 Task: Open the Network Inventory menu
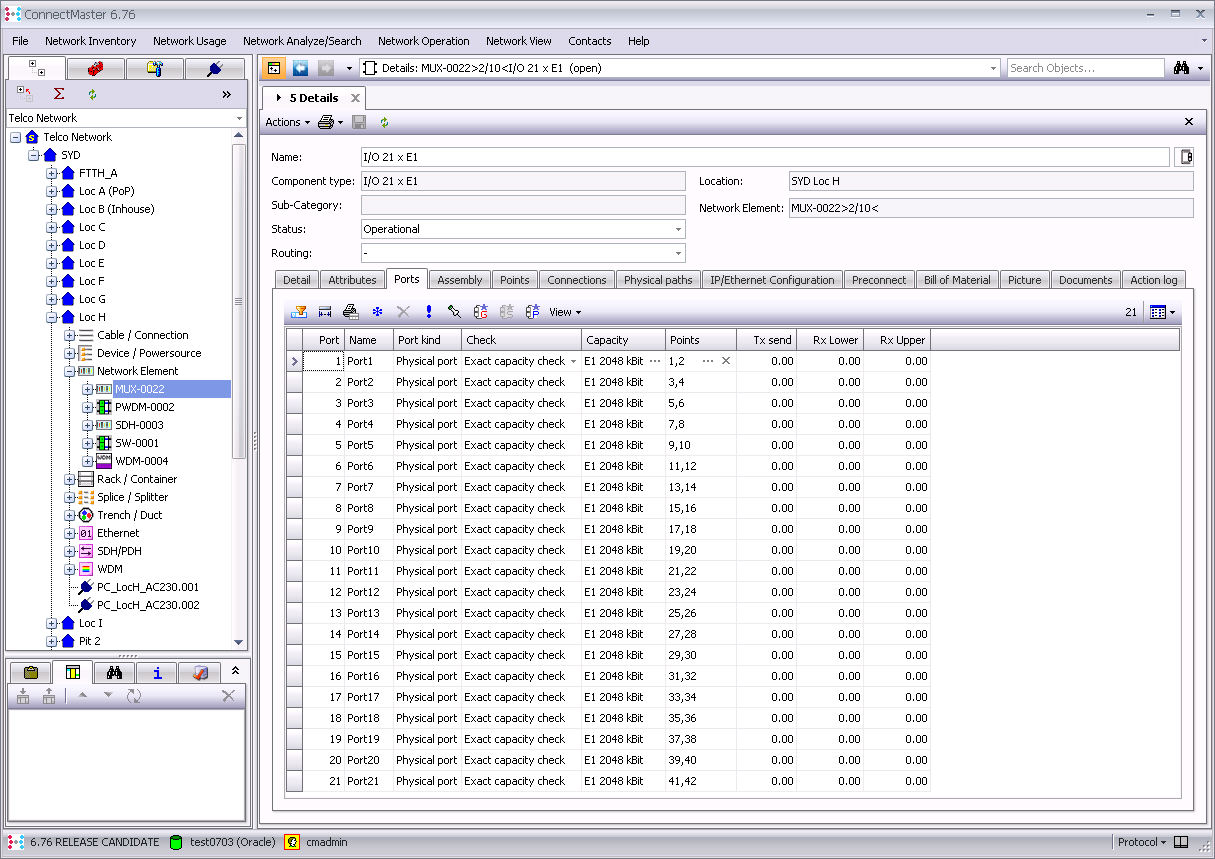point(90,41)
